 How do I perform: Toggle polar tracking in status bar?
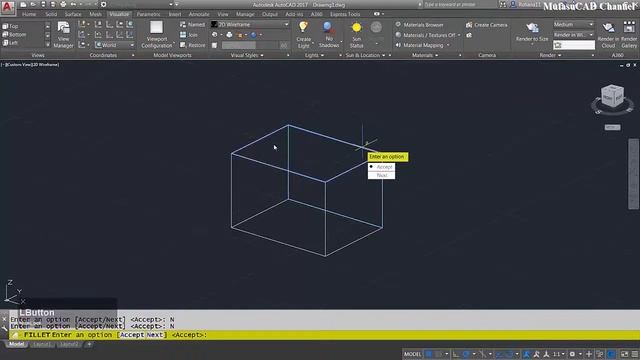[466, 354]
